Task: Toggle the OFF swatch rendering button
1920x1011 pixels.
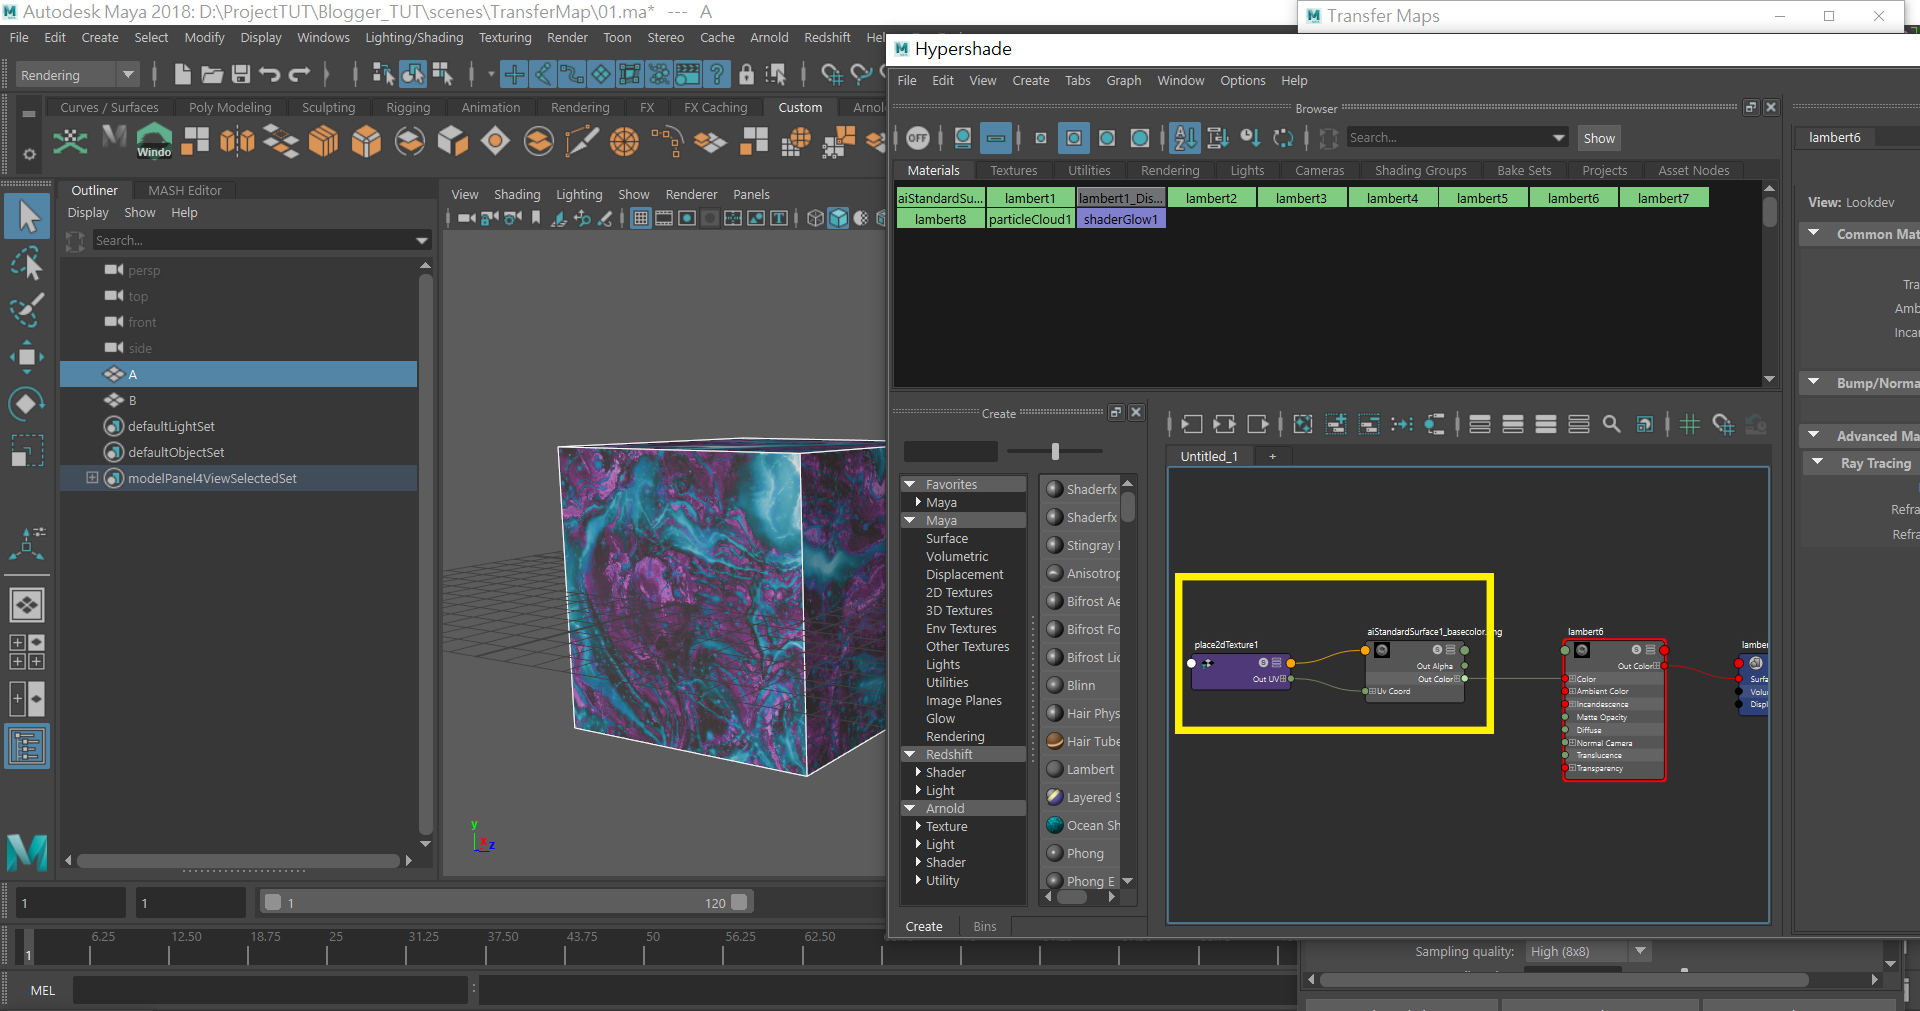Action: pos(918,138)
